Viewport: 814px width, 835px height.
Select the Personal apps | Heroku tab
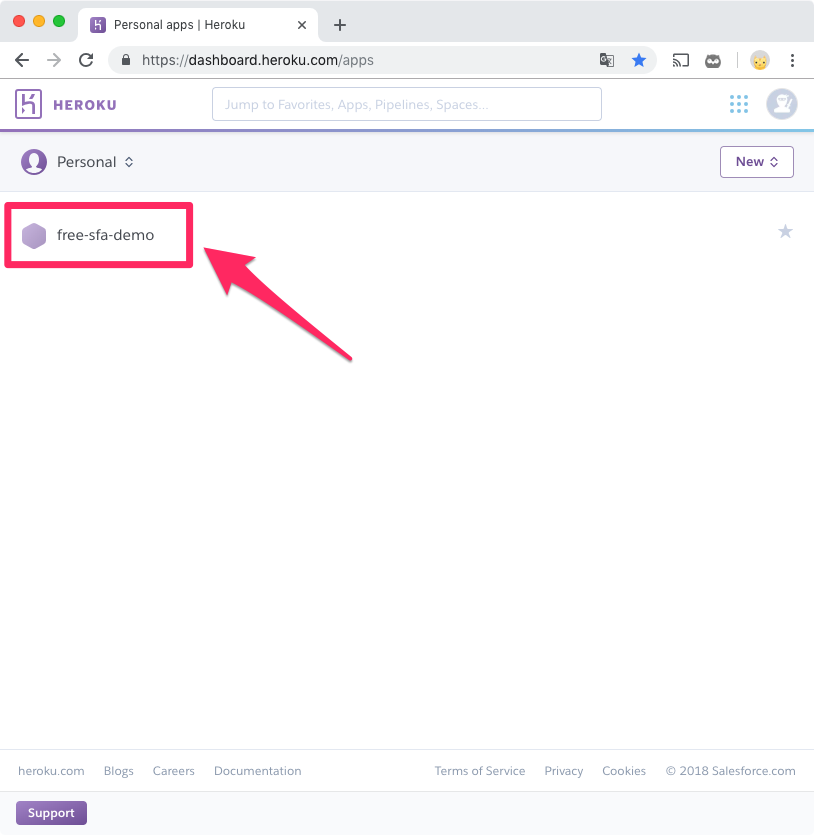(x=198, y=25)
